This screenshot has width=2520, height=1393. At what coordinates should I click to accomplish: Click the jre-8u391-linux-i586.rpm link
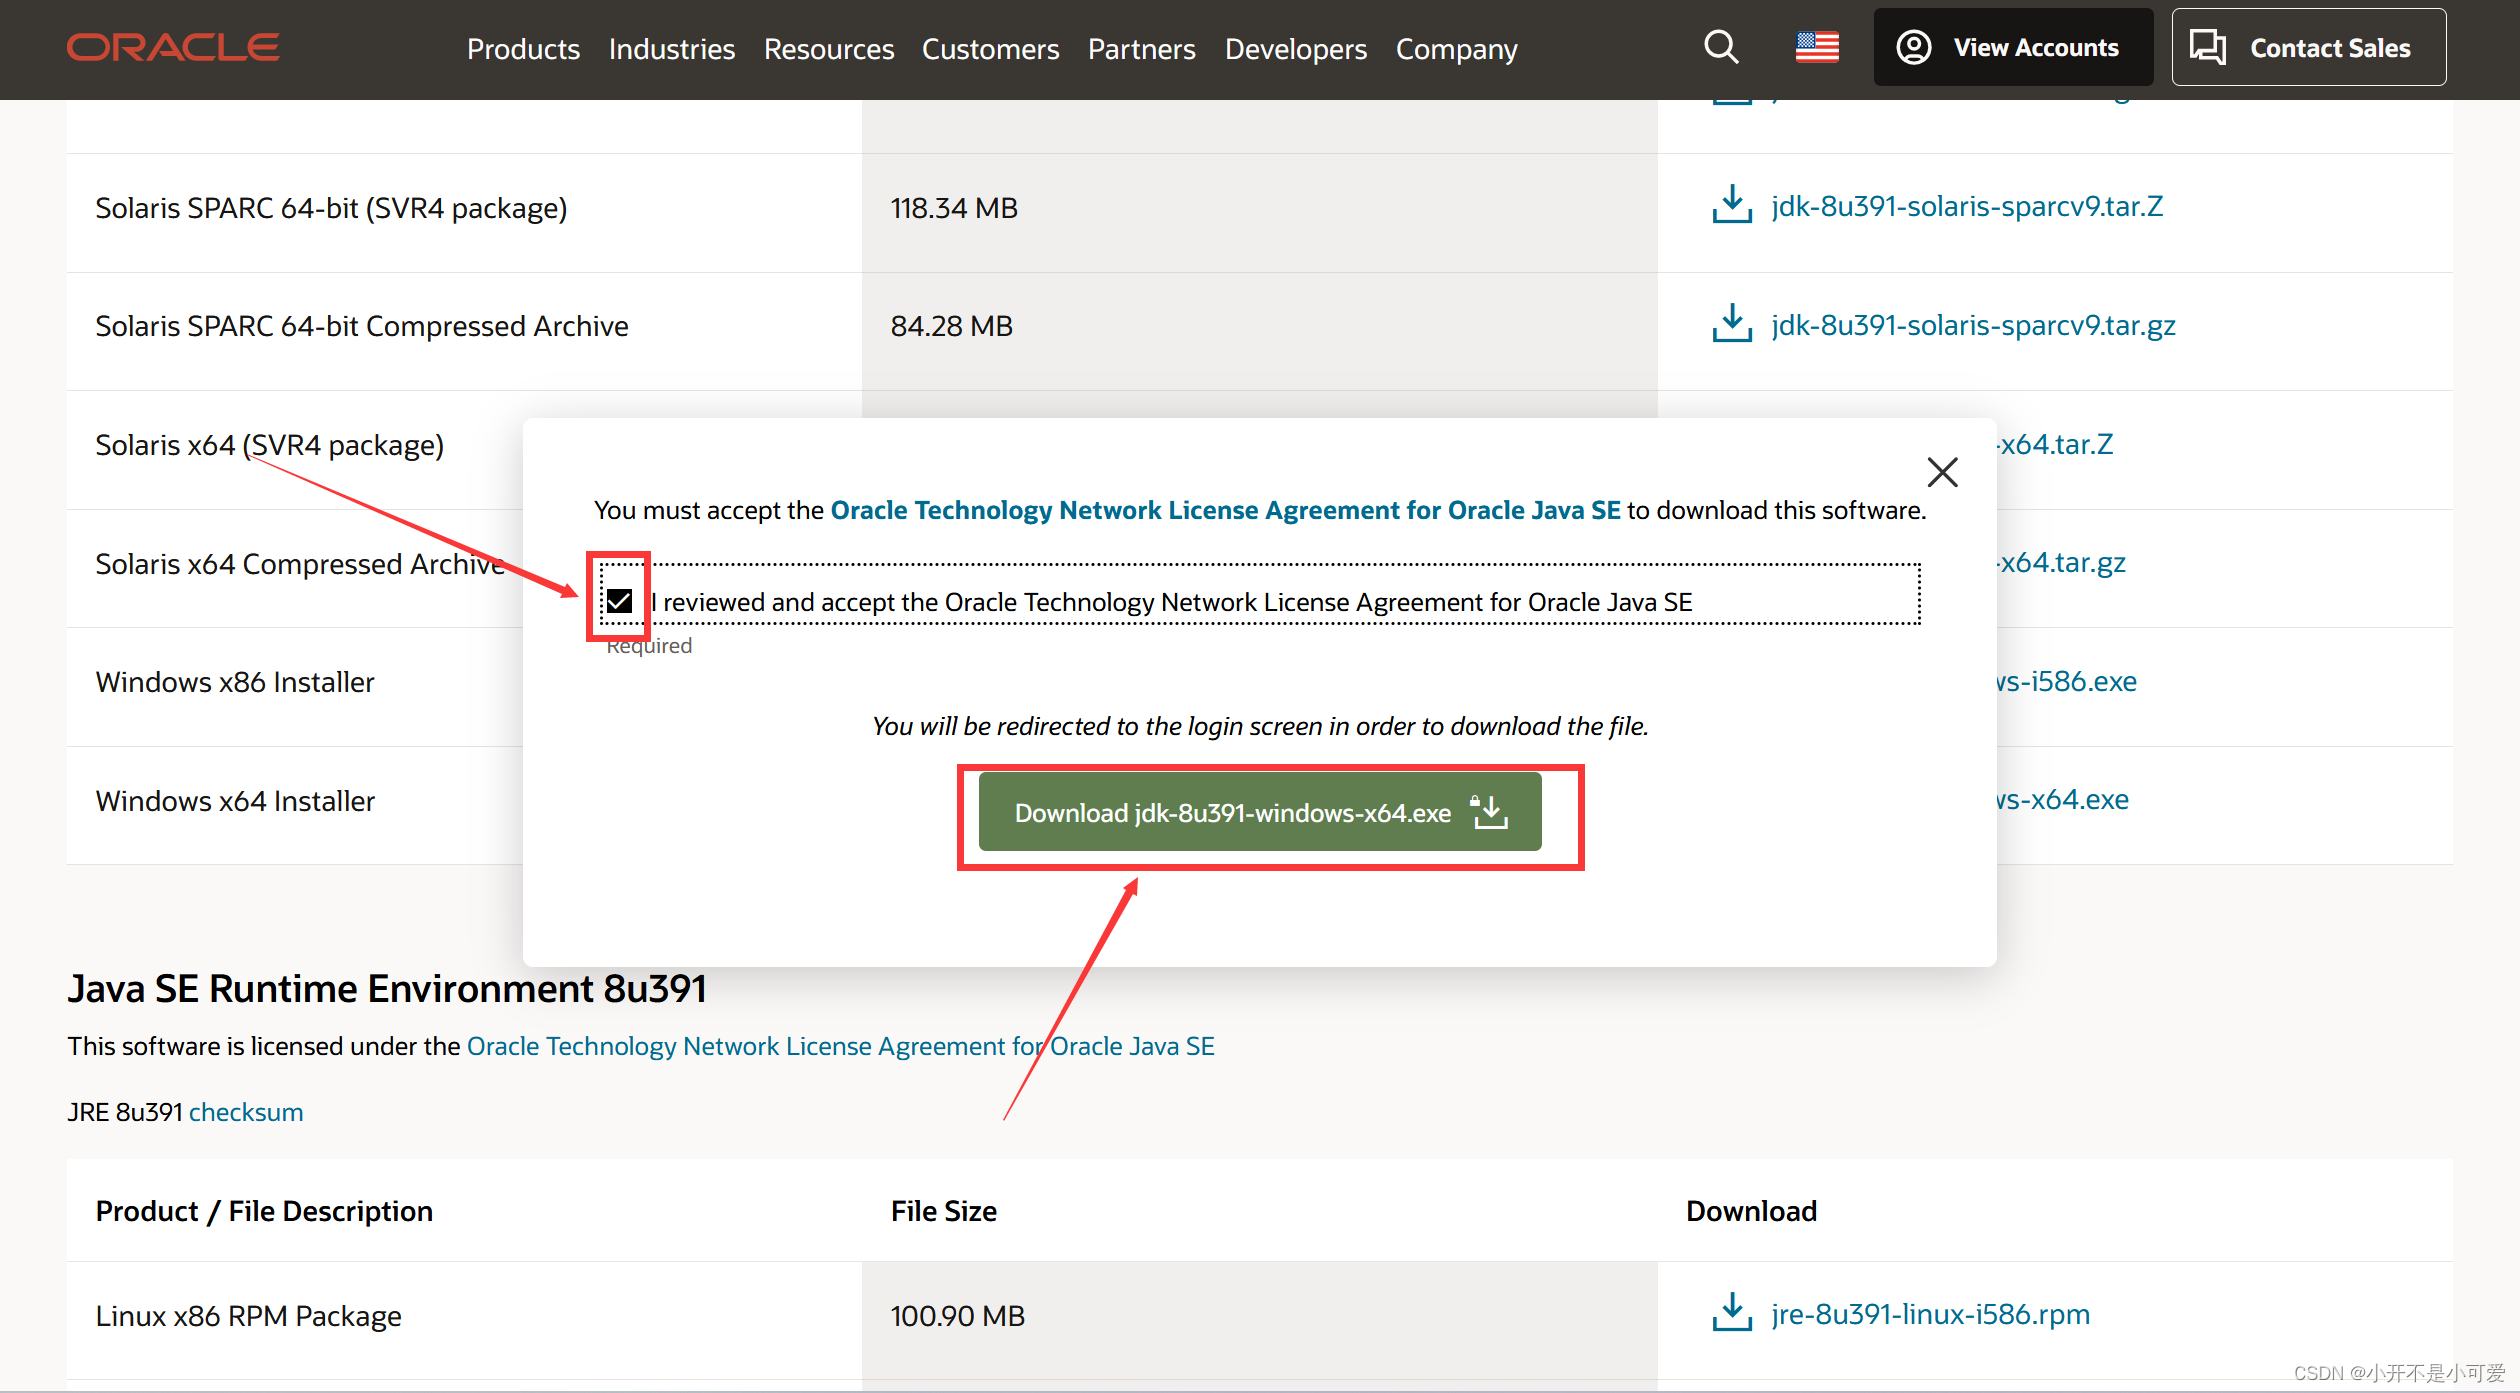point(1930,1314)
